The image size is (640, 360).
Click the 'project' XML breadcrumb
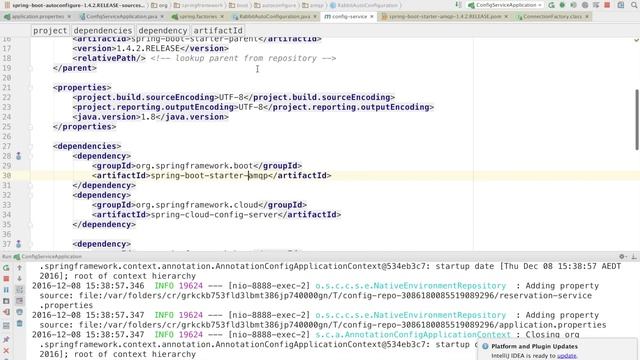[50, 31]
